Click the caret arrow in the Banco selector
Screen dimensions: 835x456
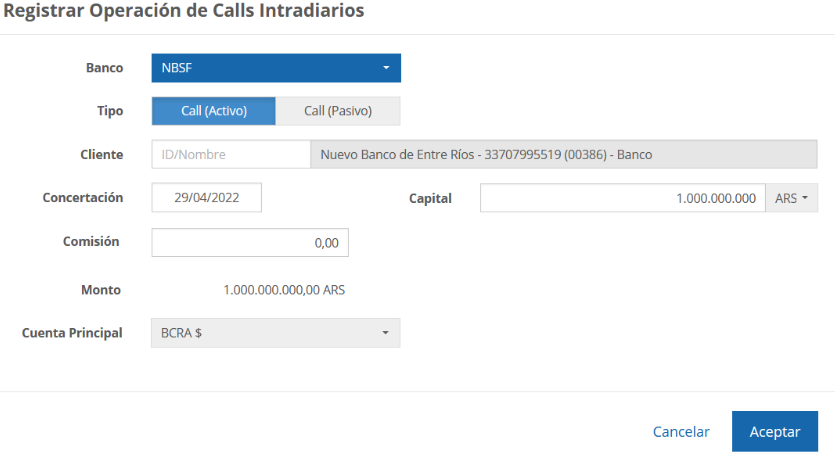(x=386, y=68)
